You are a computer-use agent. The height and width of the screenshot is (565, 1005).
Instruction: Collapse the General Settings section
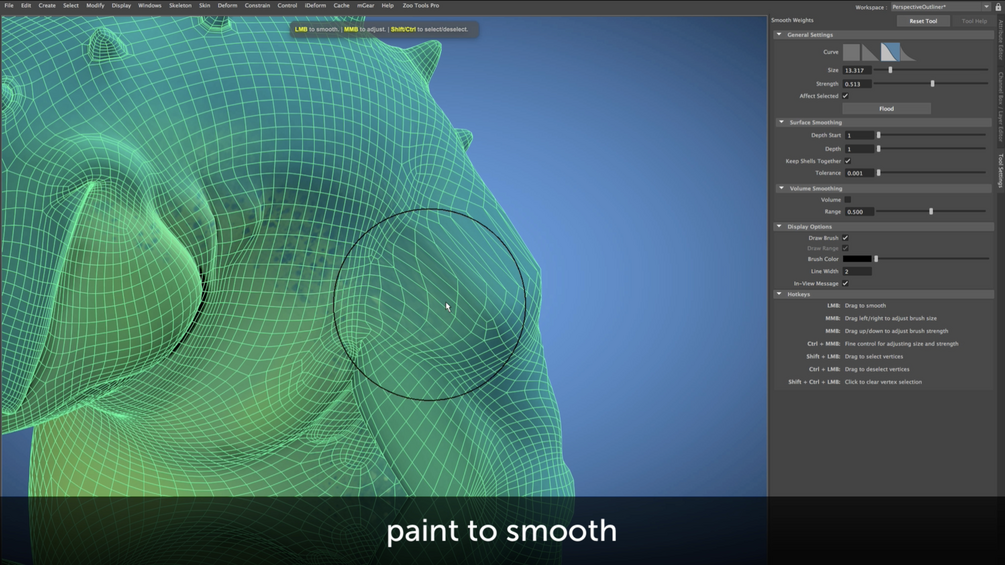coord(779,35)
